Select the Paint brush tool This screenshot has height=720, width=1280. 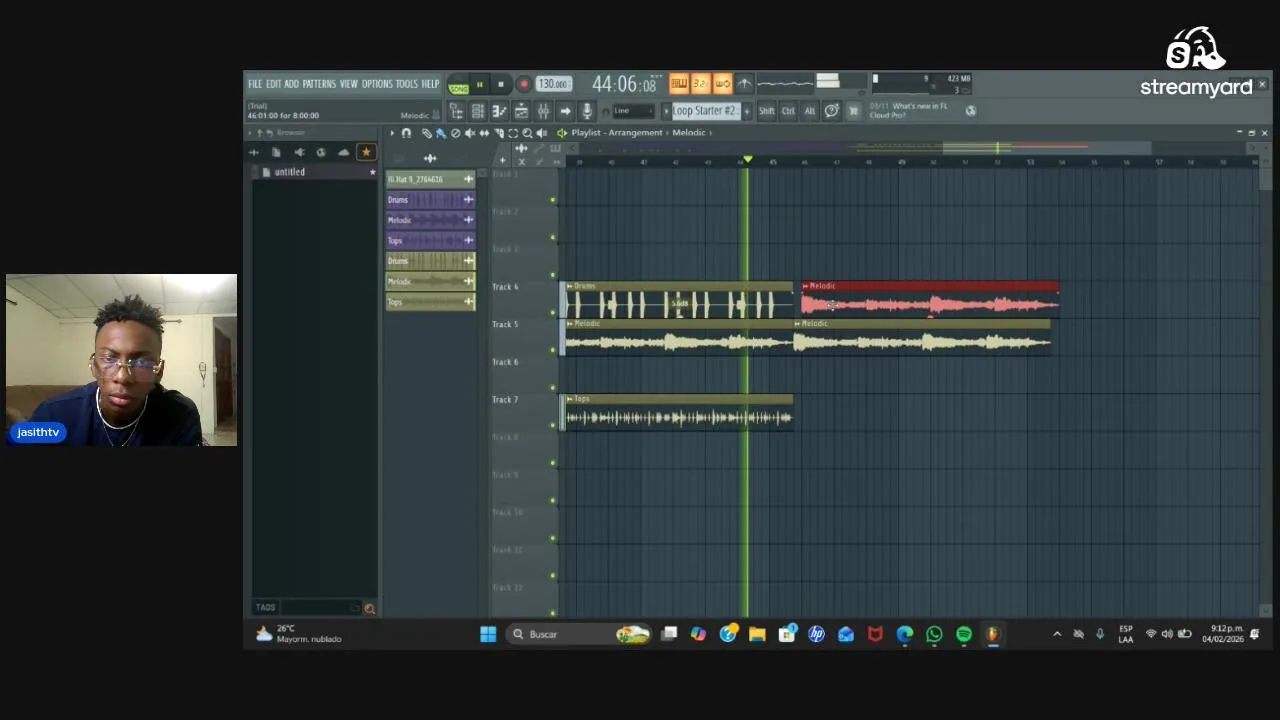tap(441, 133)
